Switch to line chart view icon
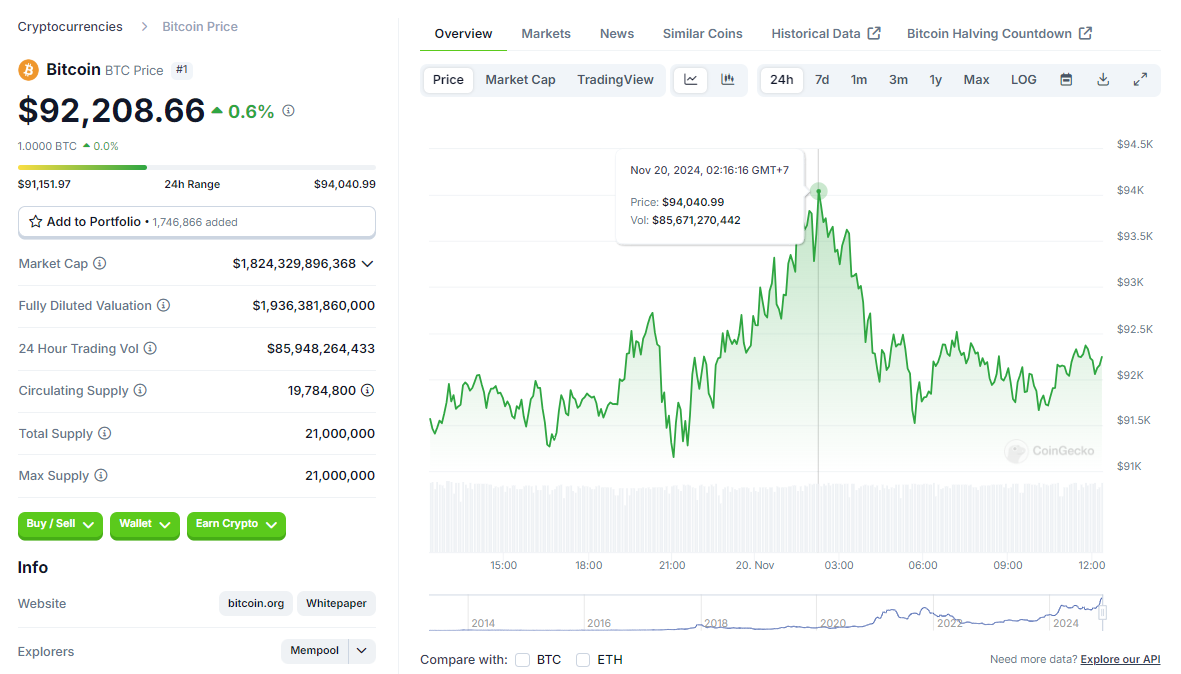 [x=691, y=80]
